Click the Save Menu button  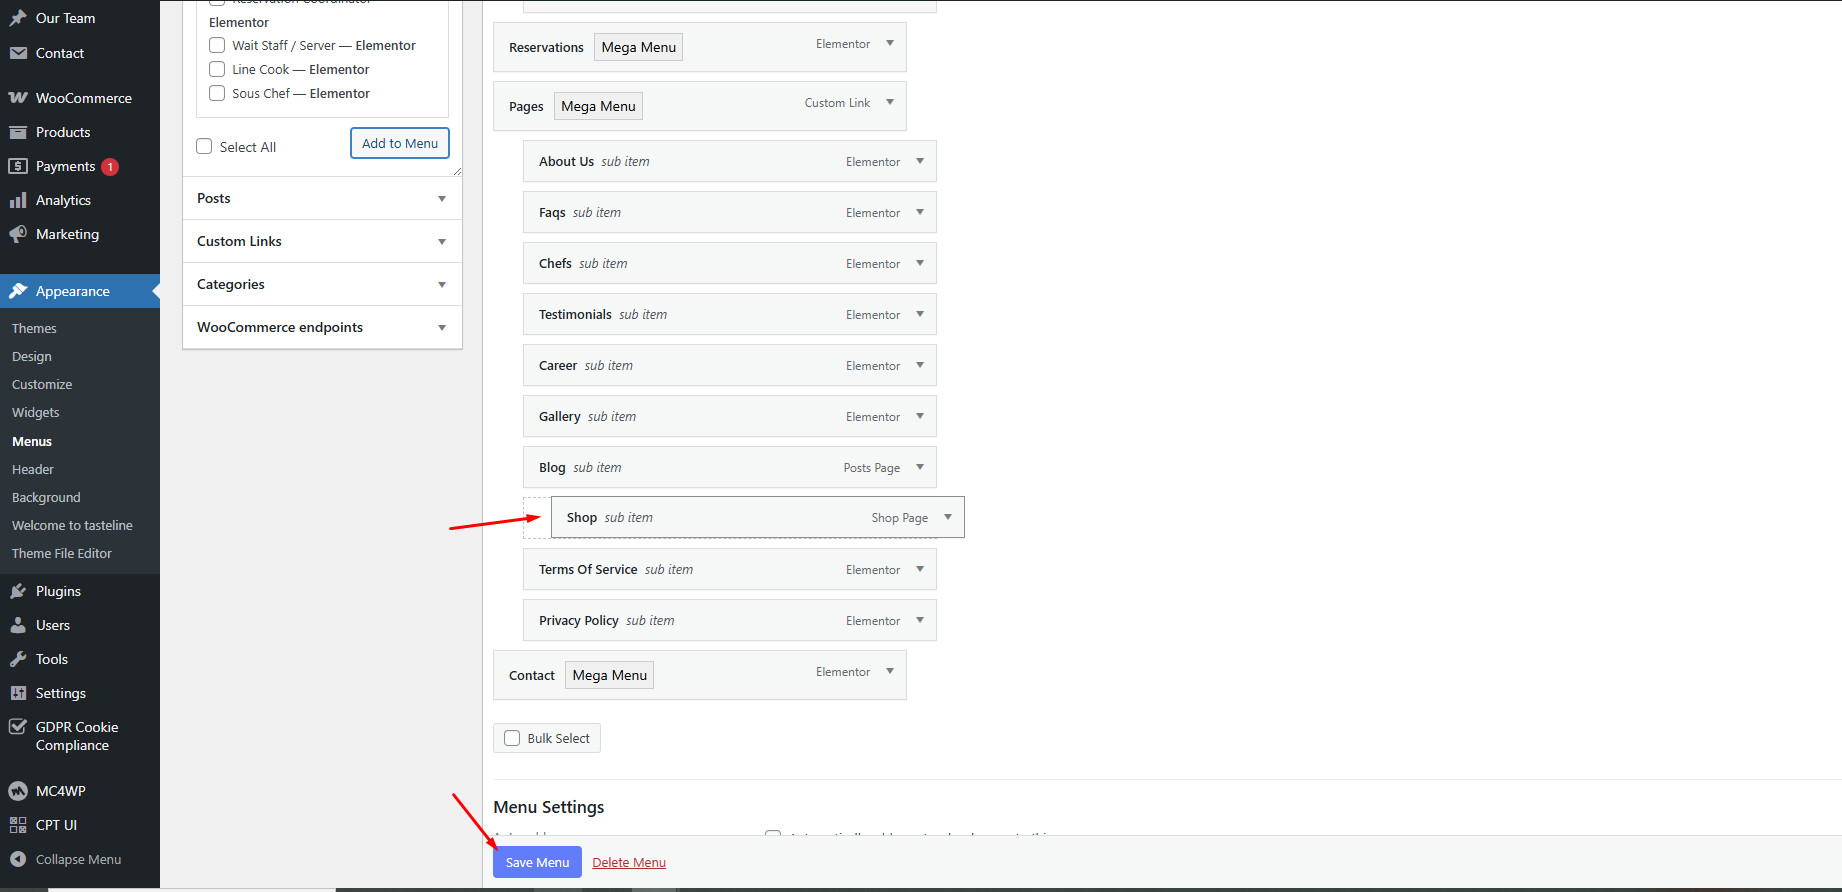(x=537, y=862)
